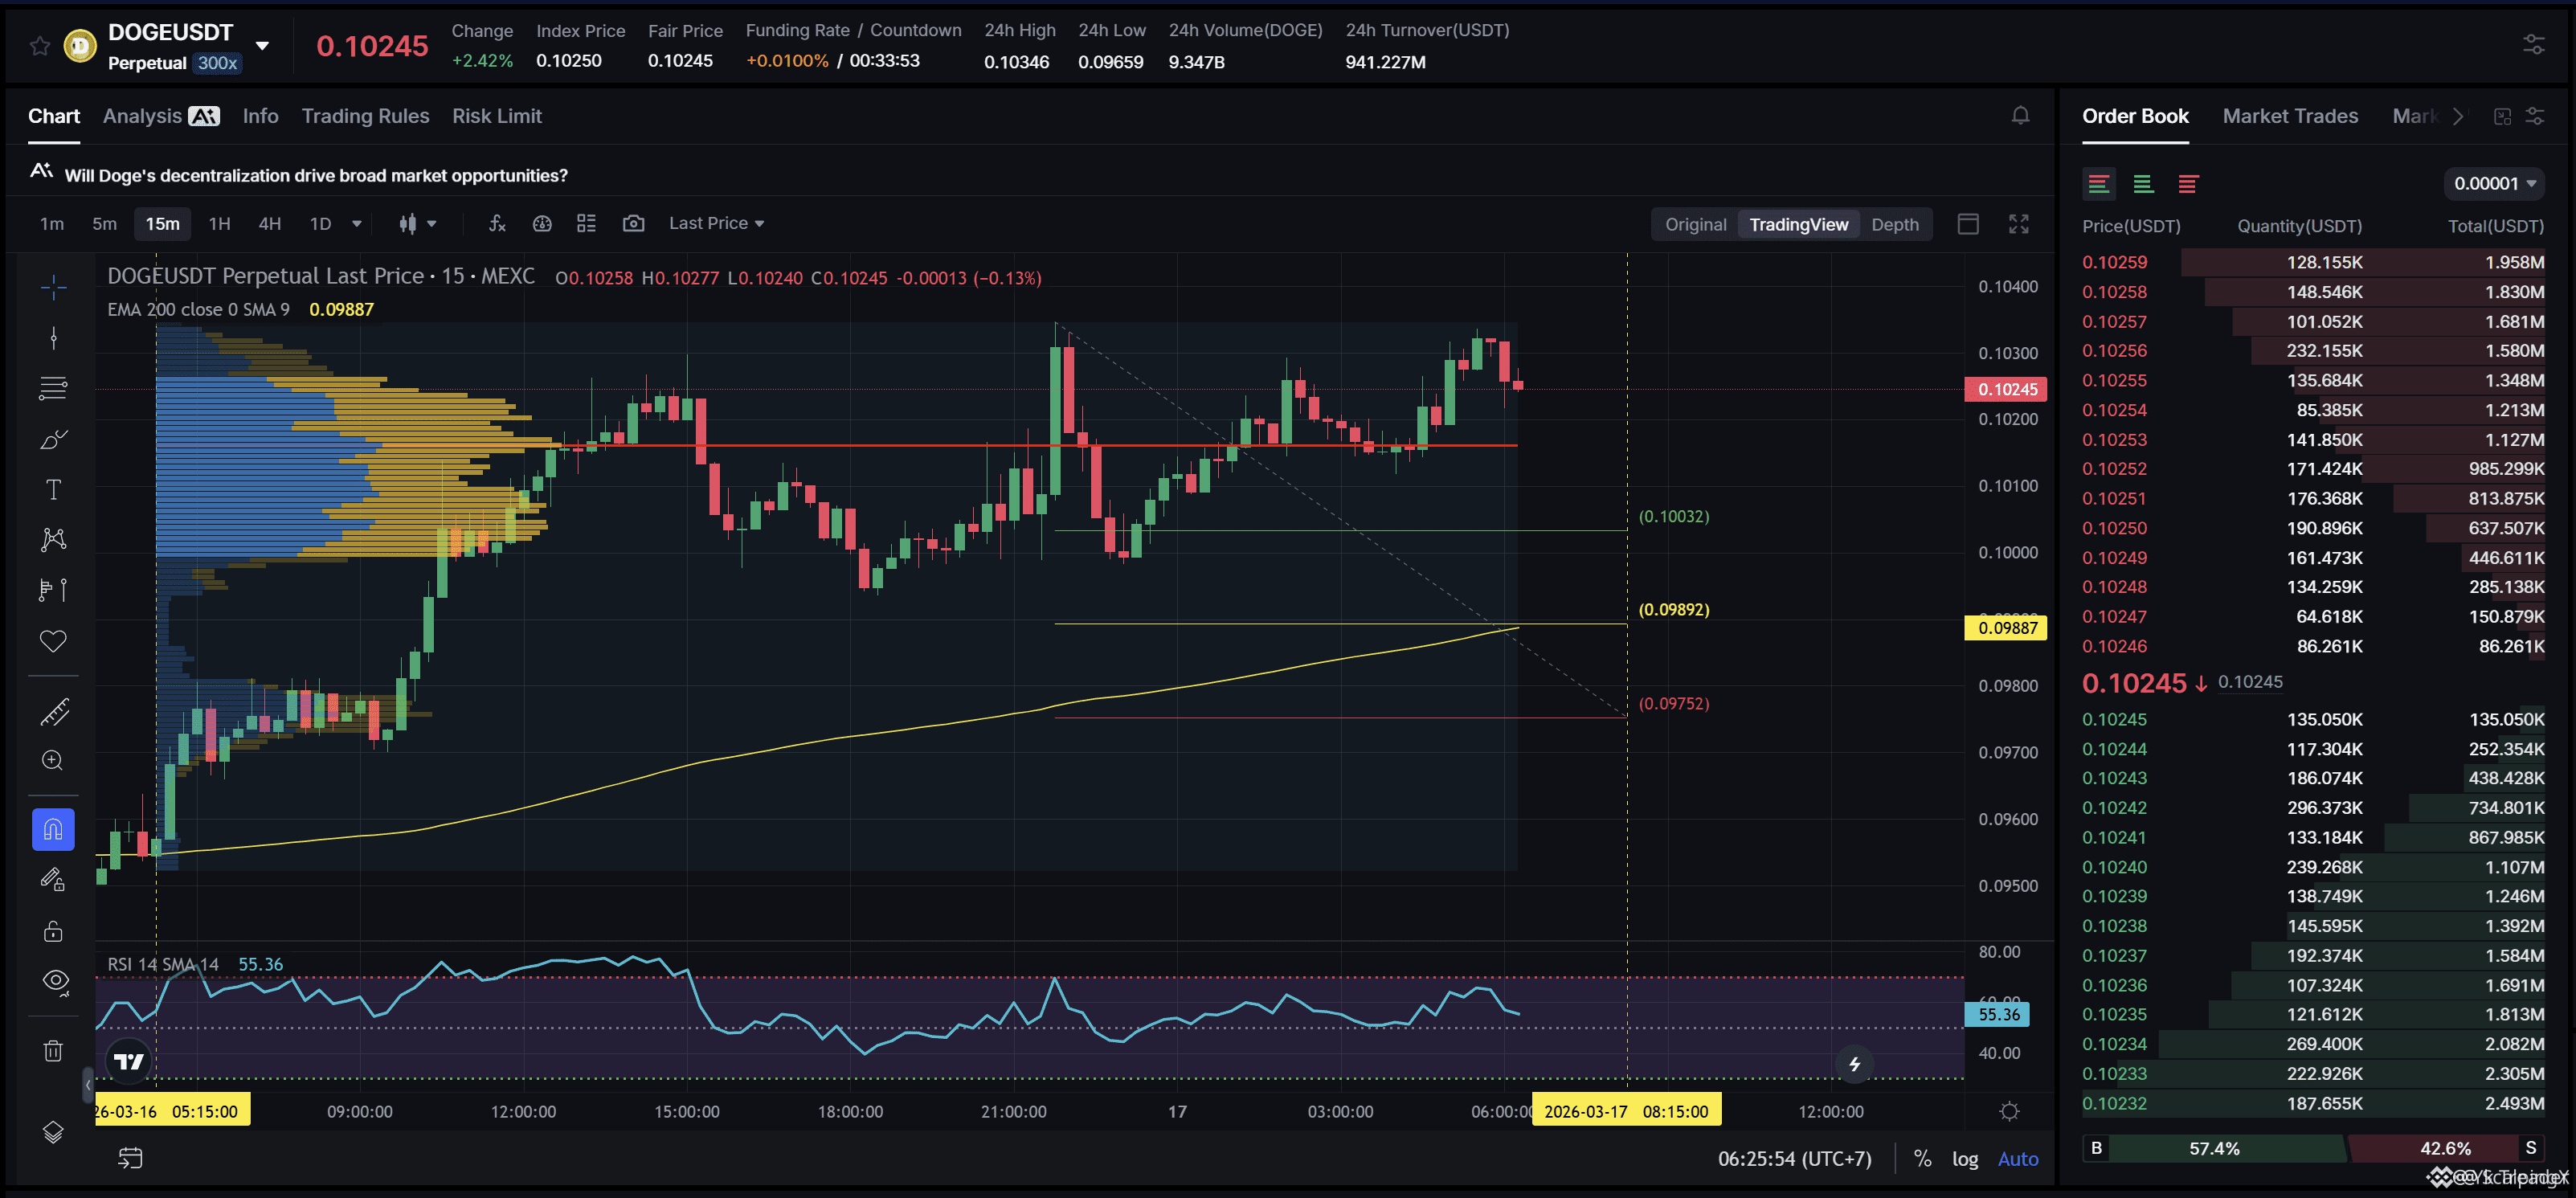Select the 5m timeframe
2576x1198 pixels.
(x=104, y=224)
